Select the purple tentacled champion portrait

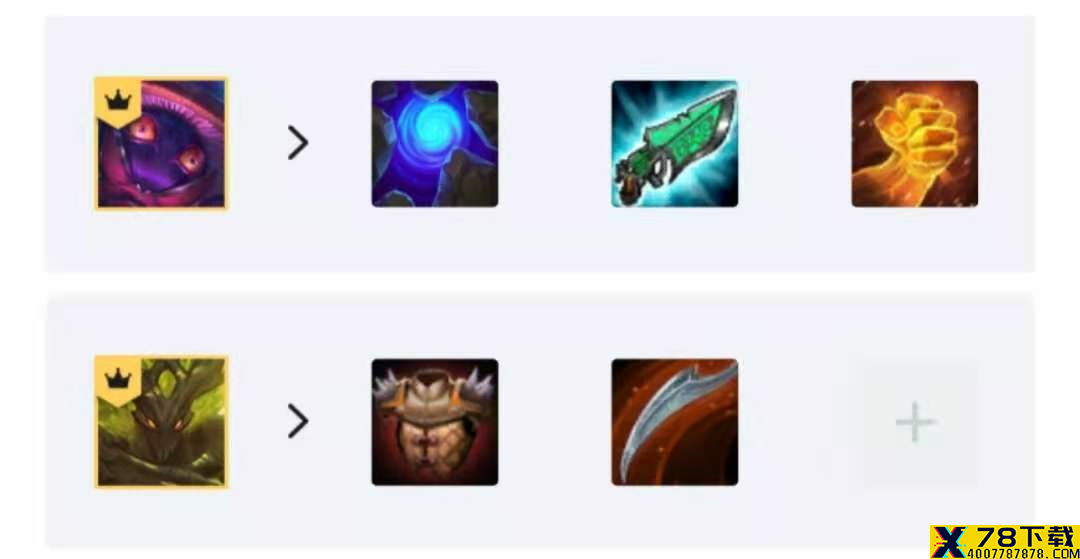(x=161, y=143)
